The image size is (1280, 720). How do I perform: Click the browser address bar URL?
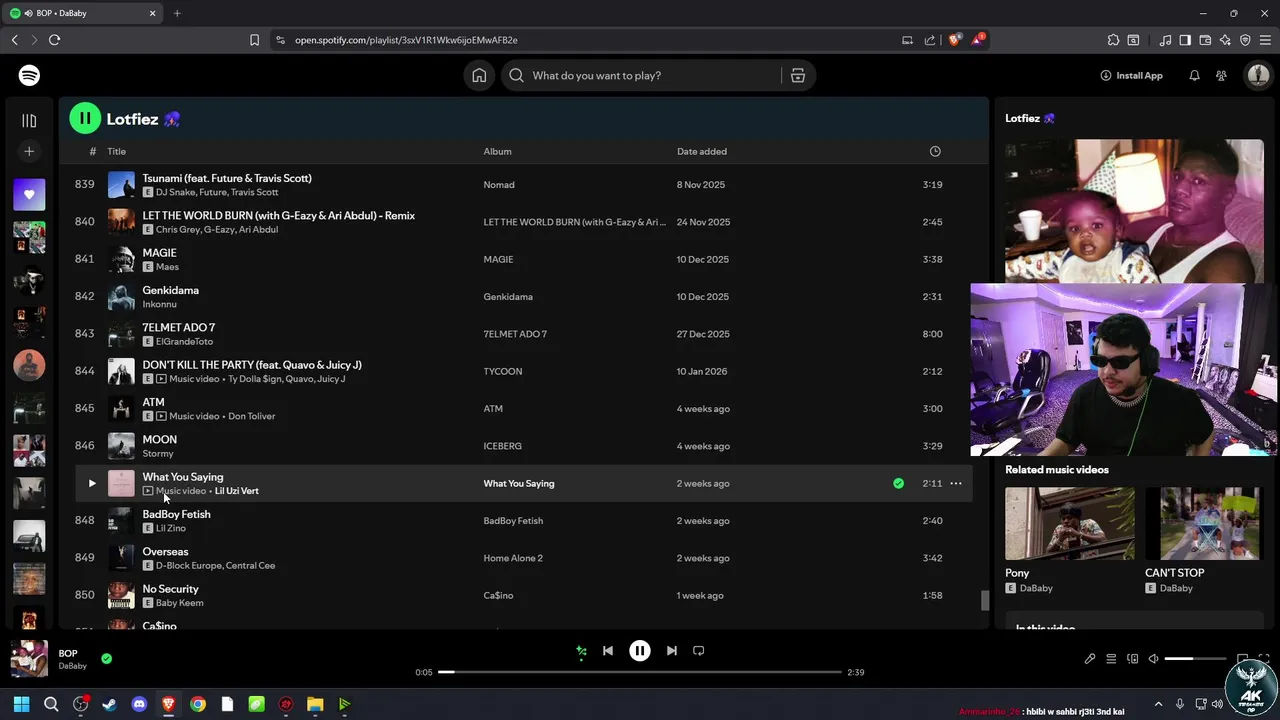click(406, 40)
